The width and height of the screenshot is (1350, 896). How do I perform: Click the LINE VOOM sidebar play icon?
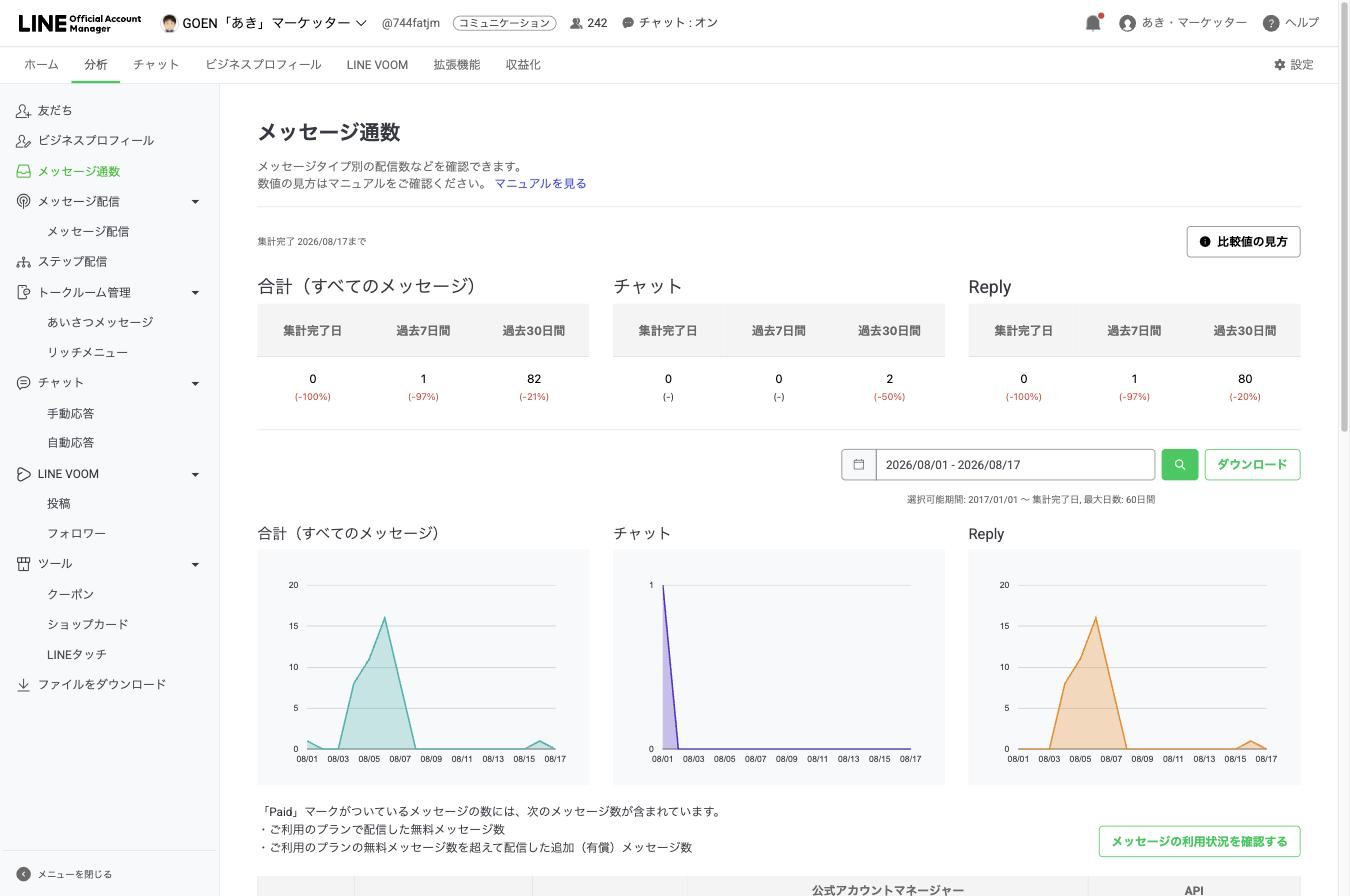23,474
